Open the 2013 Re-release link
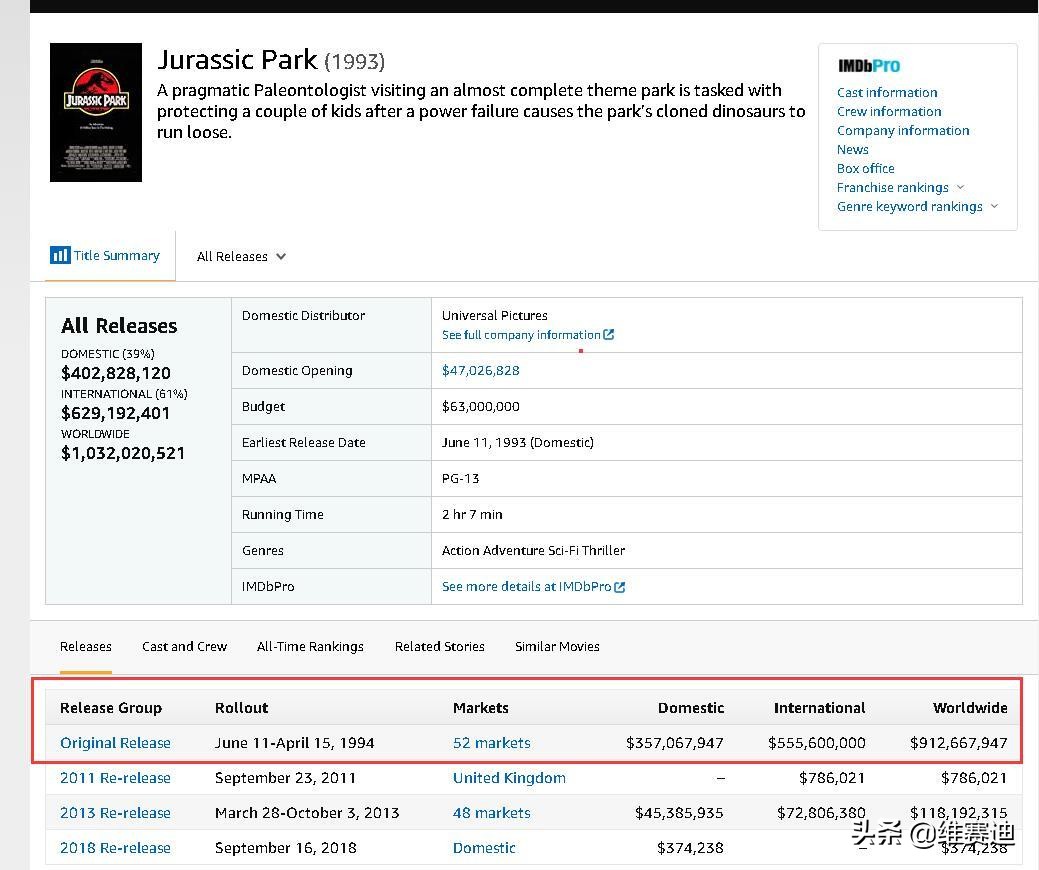The width and height of the screenshot is (1039, 870). coord(115,813)
